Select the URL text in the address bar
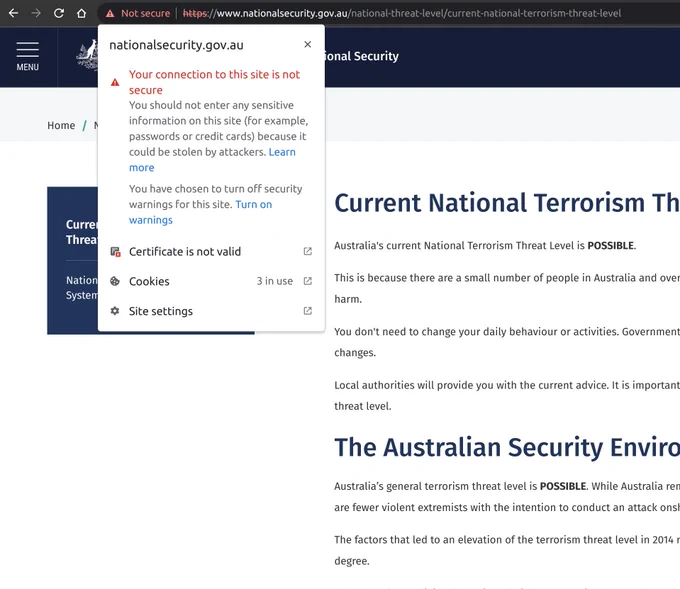Image resolution: width=680 pixels, height=589 pixels. tap(402, 13)
